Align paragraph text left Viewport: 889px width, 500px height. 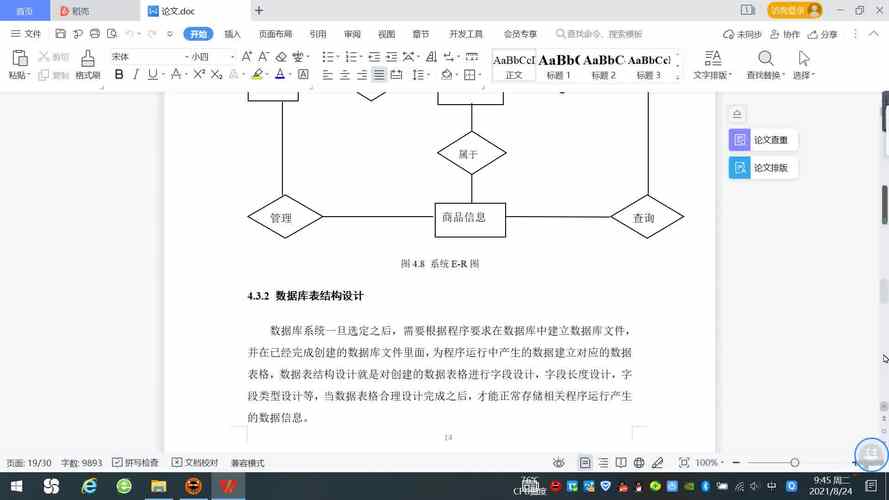[x=328, y=74]
